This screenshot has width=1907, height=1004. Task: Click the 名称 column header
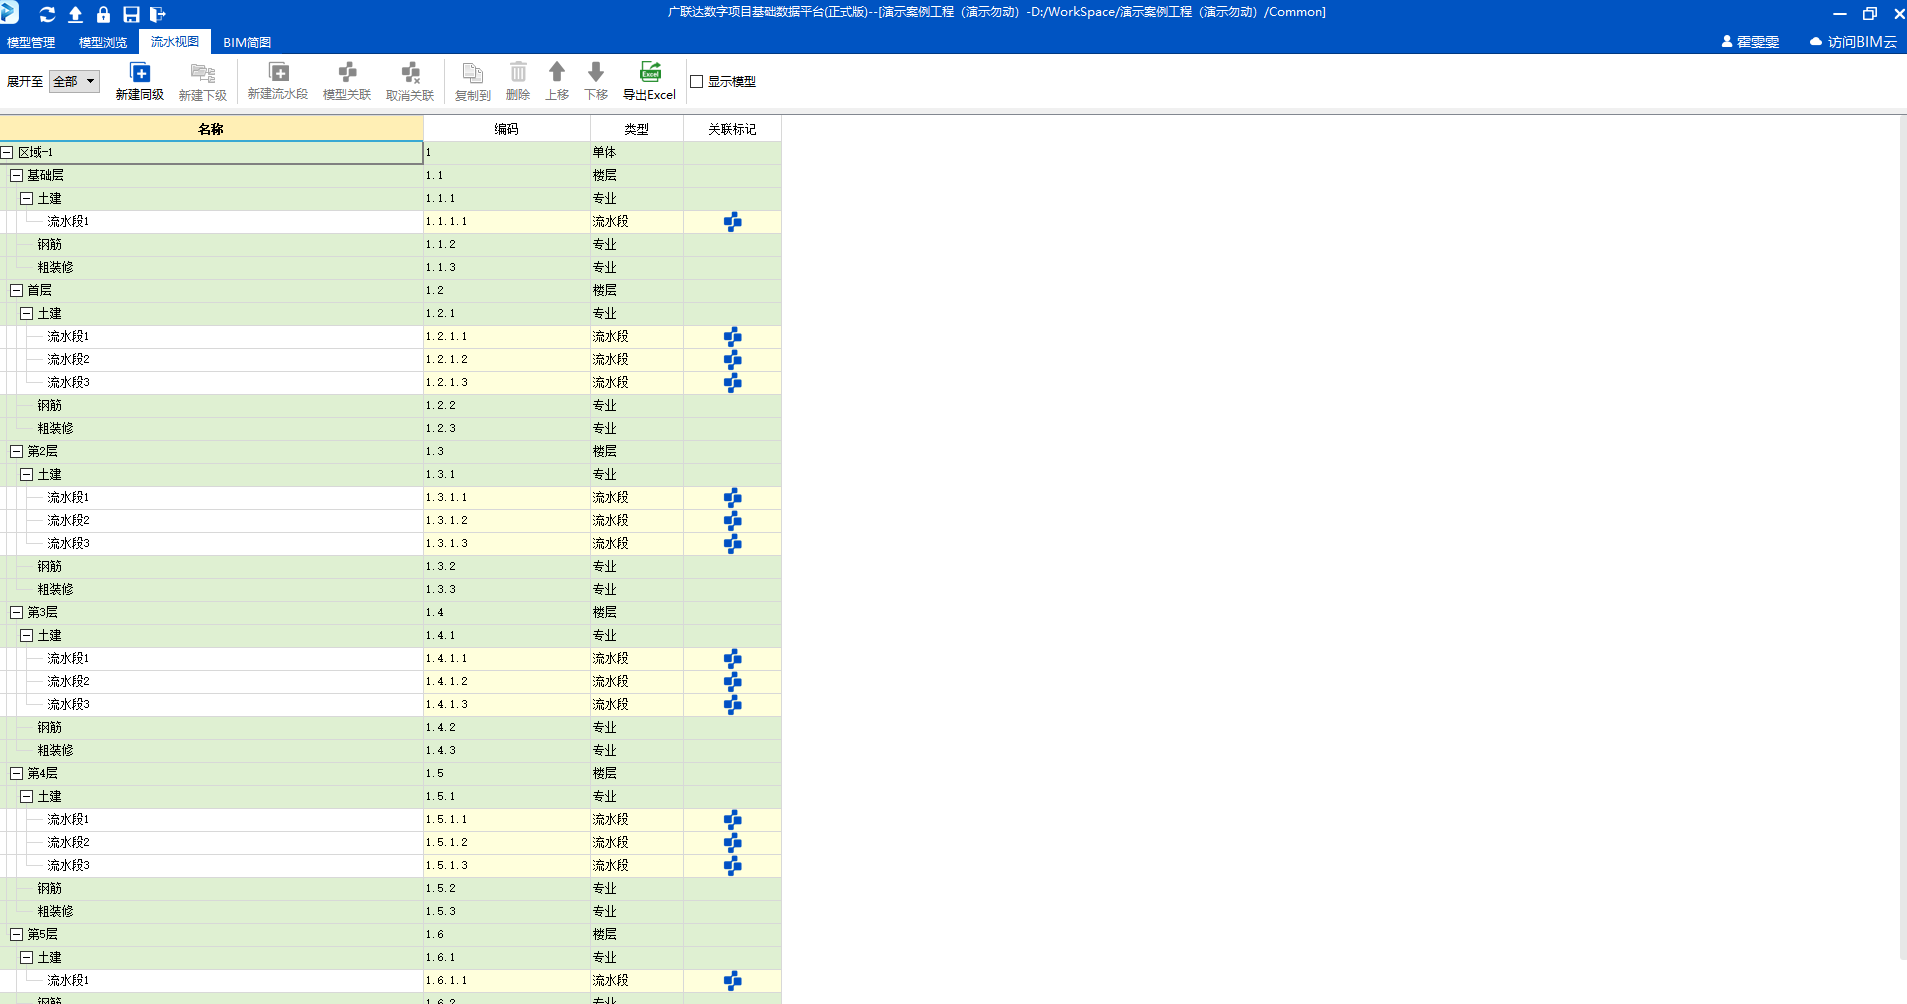tap(211, 129)
